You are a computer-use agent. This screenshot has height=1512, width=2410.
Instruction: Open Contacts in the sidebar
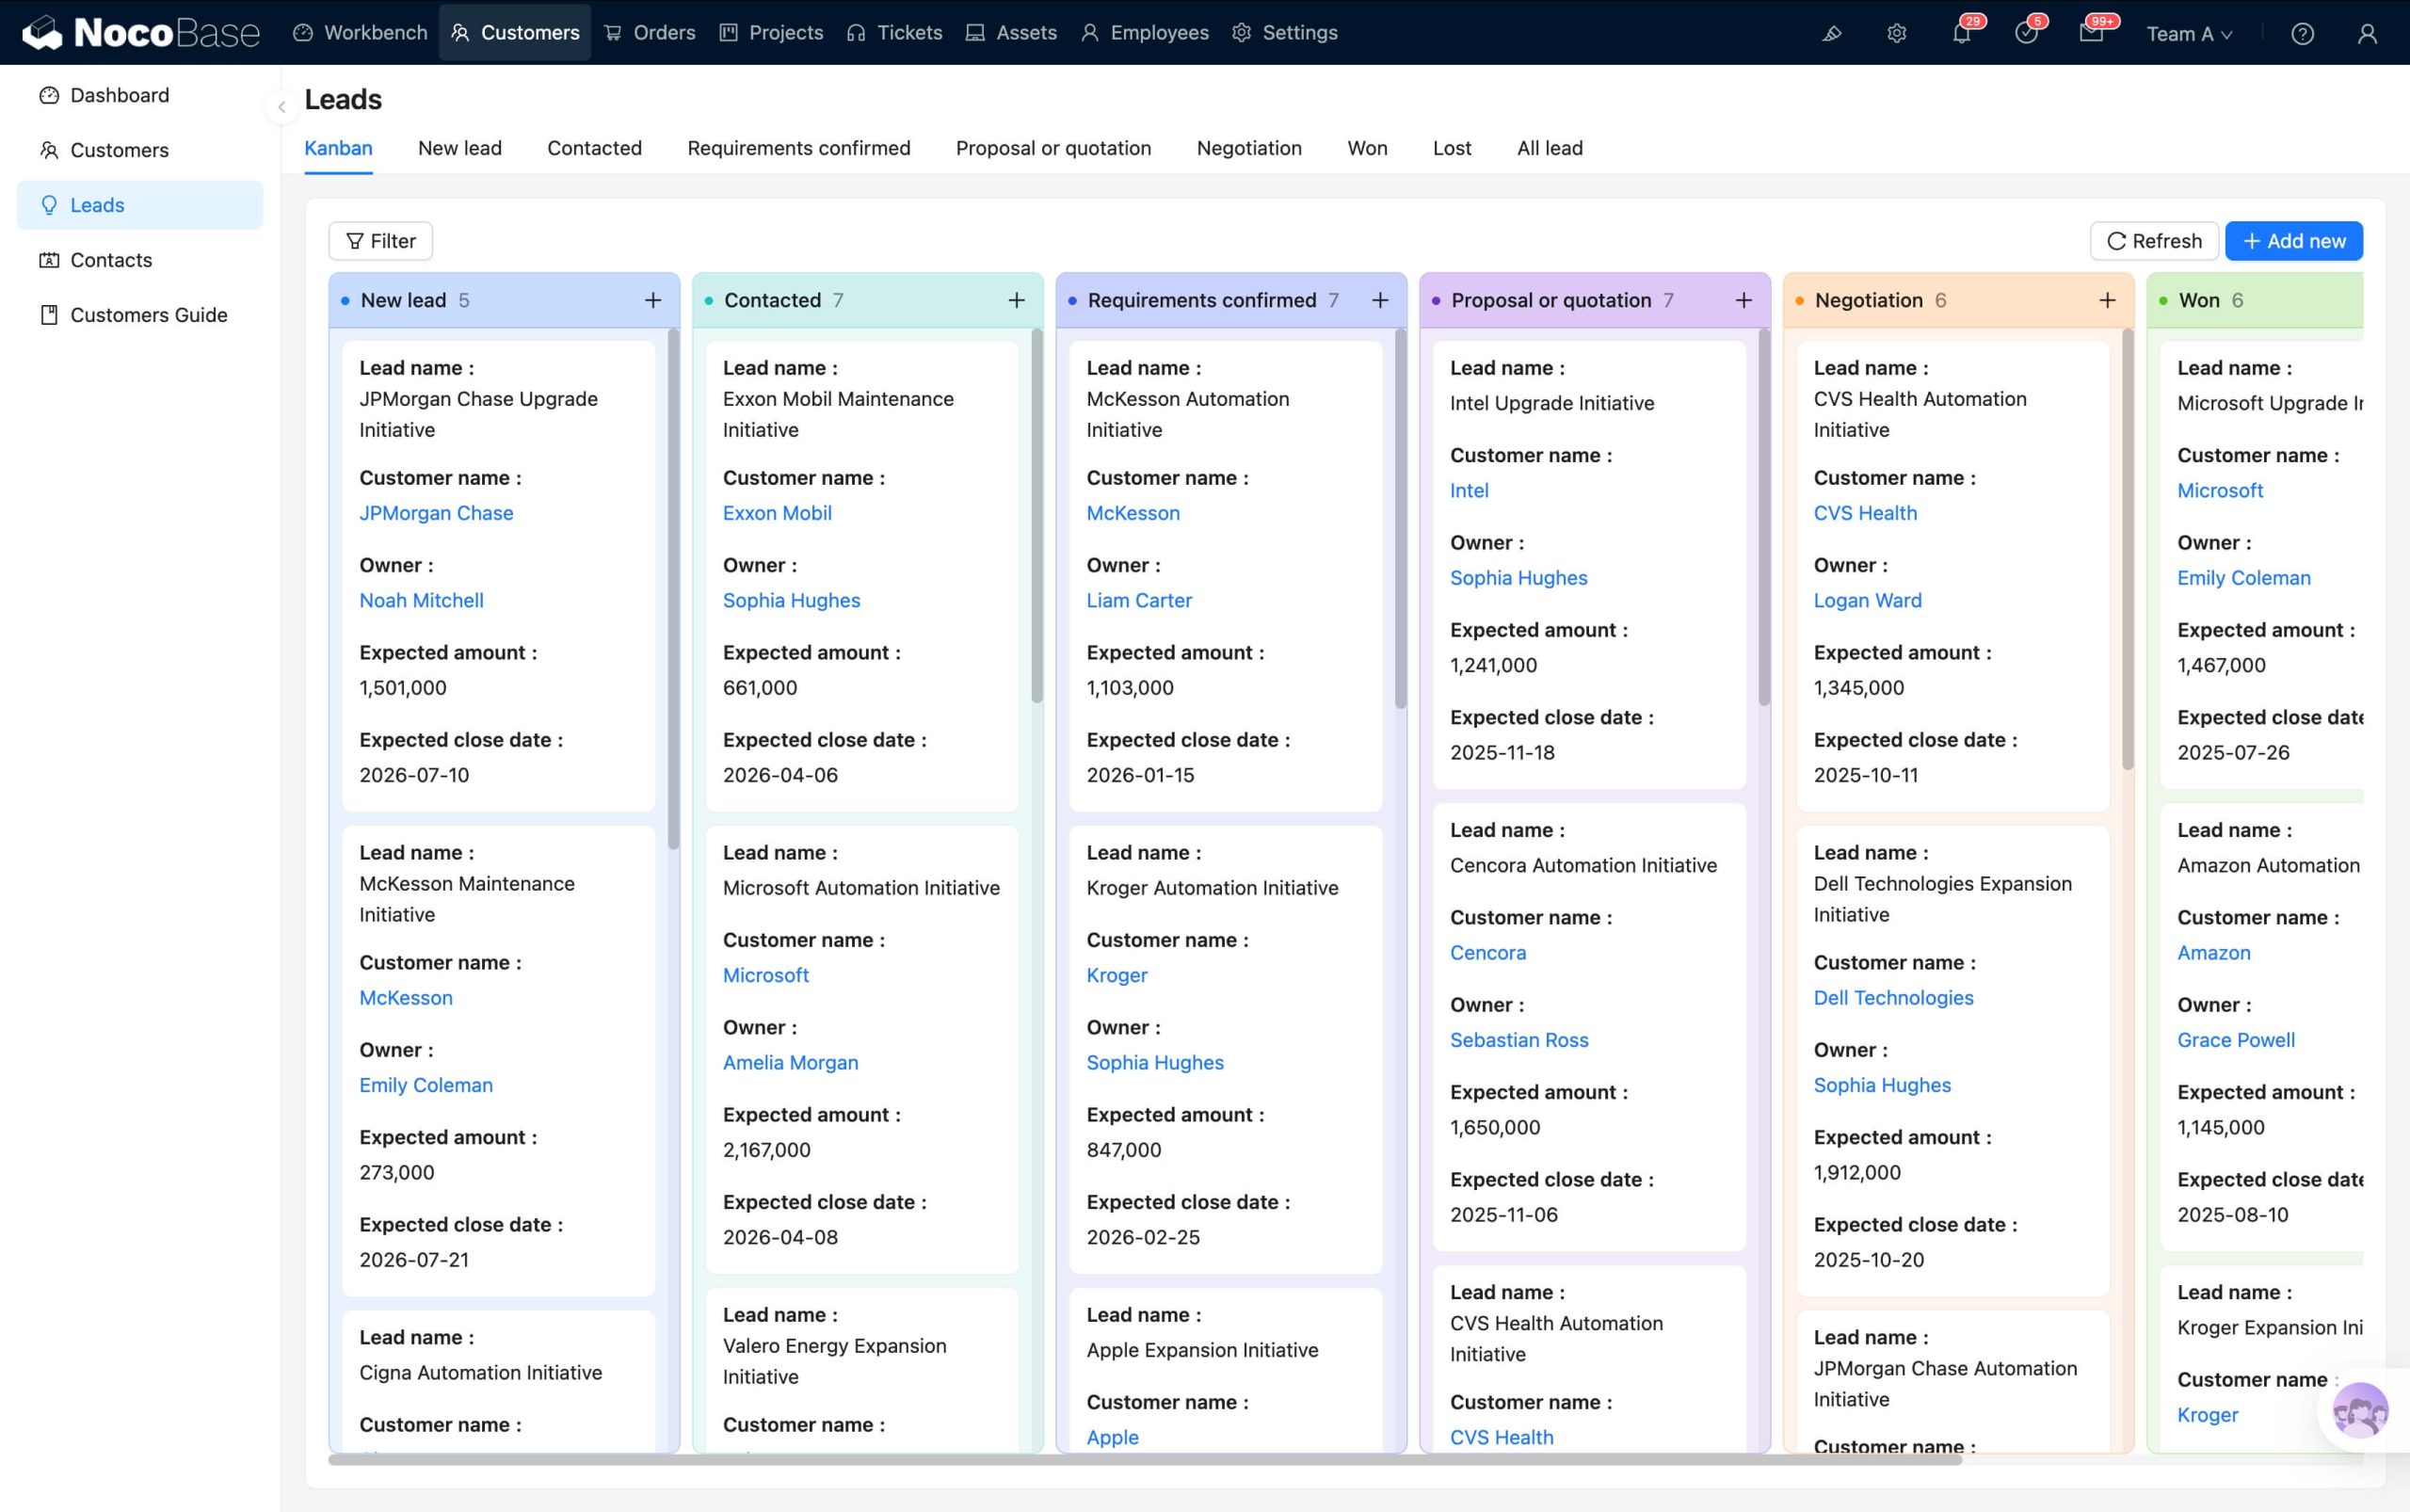[140, 260]
